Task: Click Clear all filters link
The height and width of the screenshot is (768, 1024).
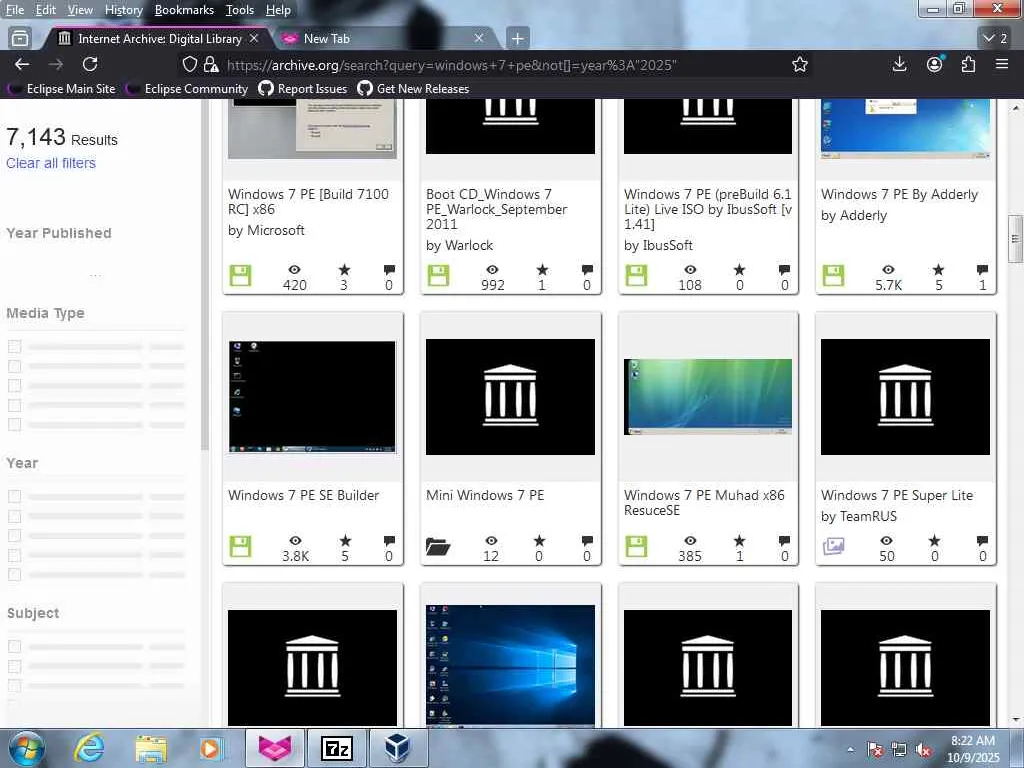Action: click(x=51, y=163)
